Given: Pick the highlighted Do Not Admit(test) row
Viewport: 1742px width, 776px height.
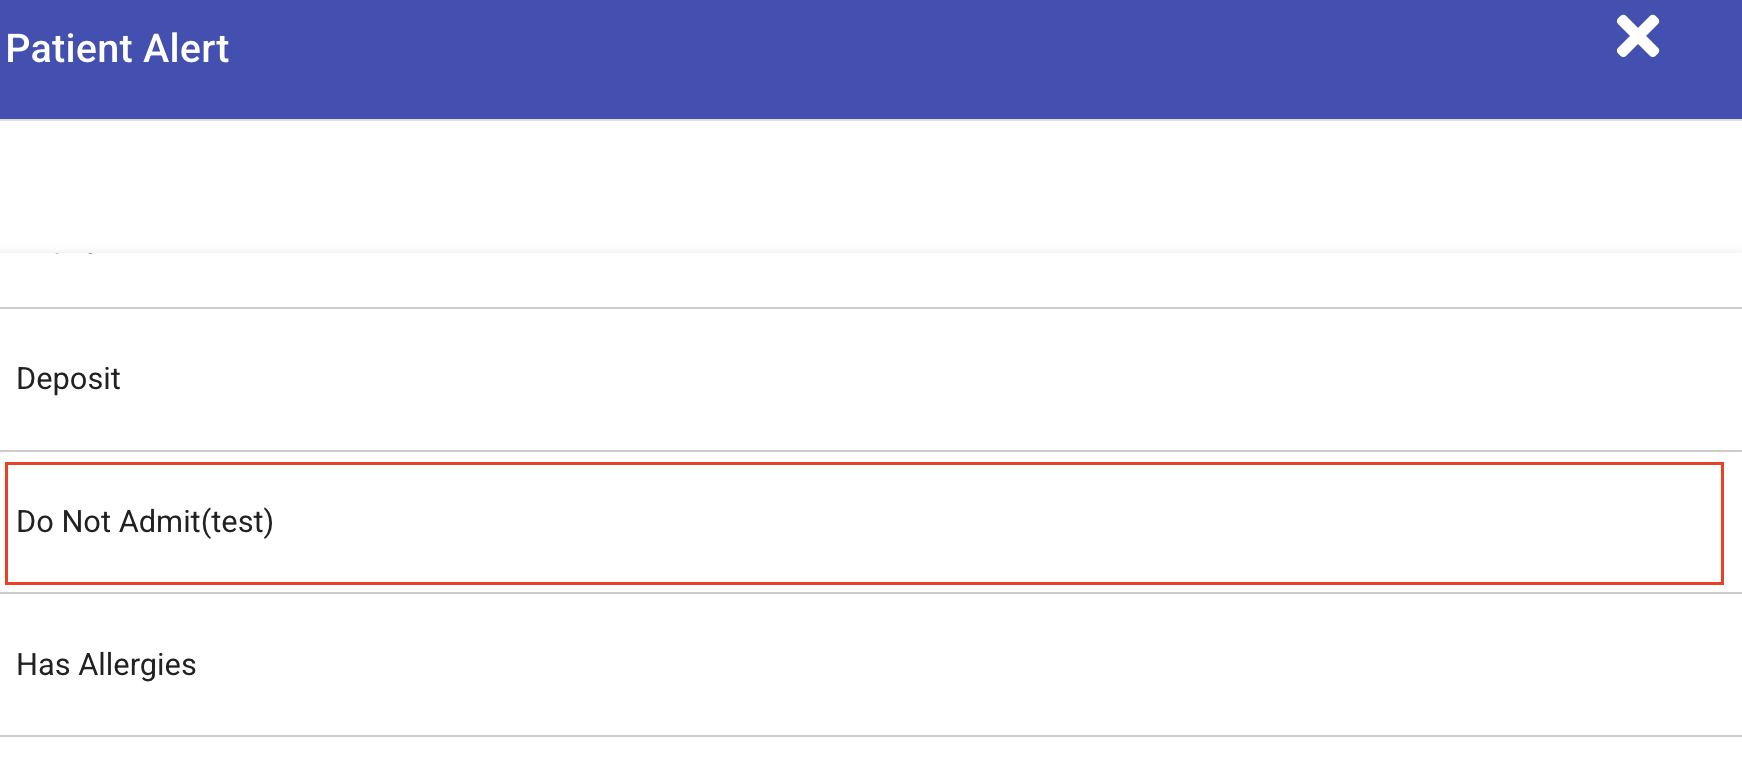Looking at the screenshot, I should (x=864, y=523).
